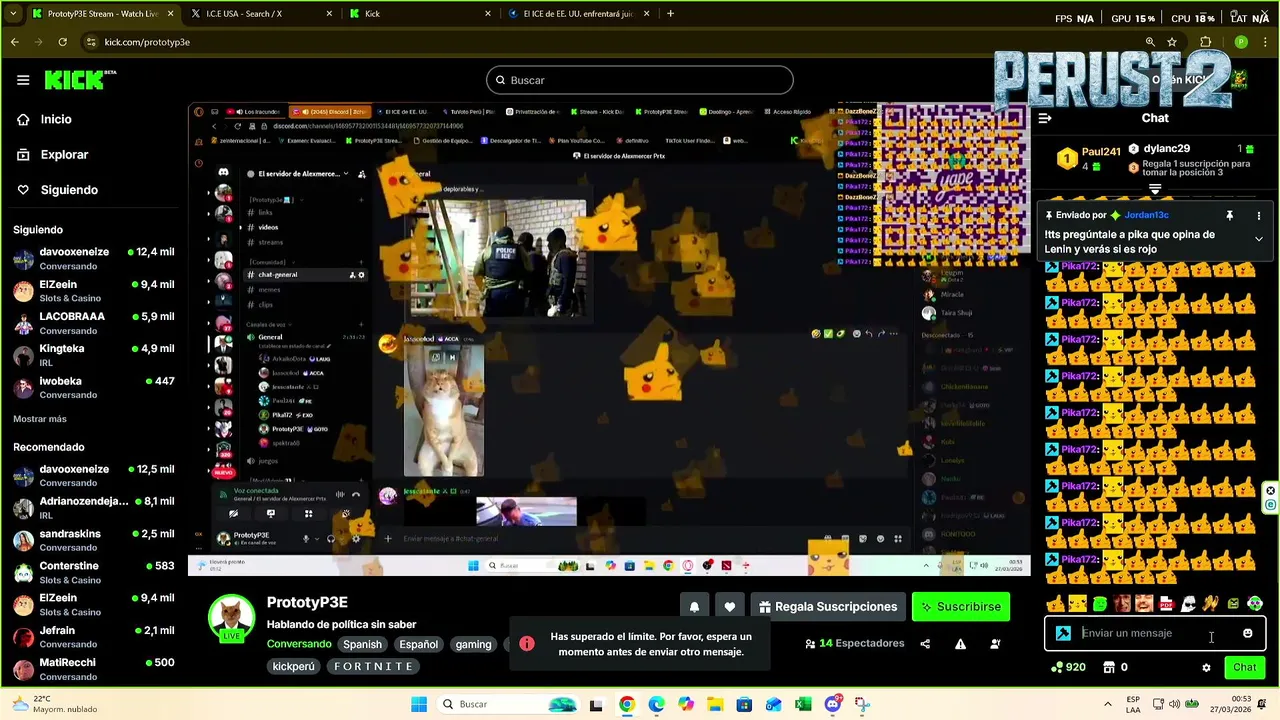Click Paul241 in the gift leaderboard
The width and height of the screenshot is (1280, 720).
[1101, 152]
